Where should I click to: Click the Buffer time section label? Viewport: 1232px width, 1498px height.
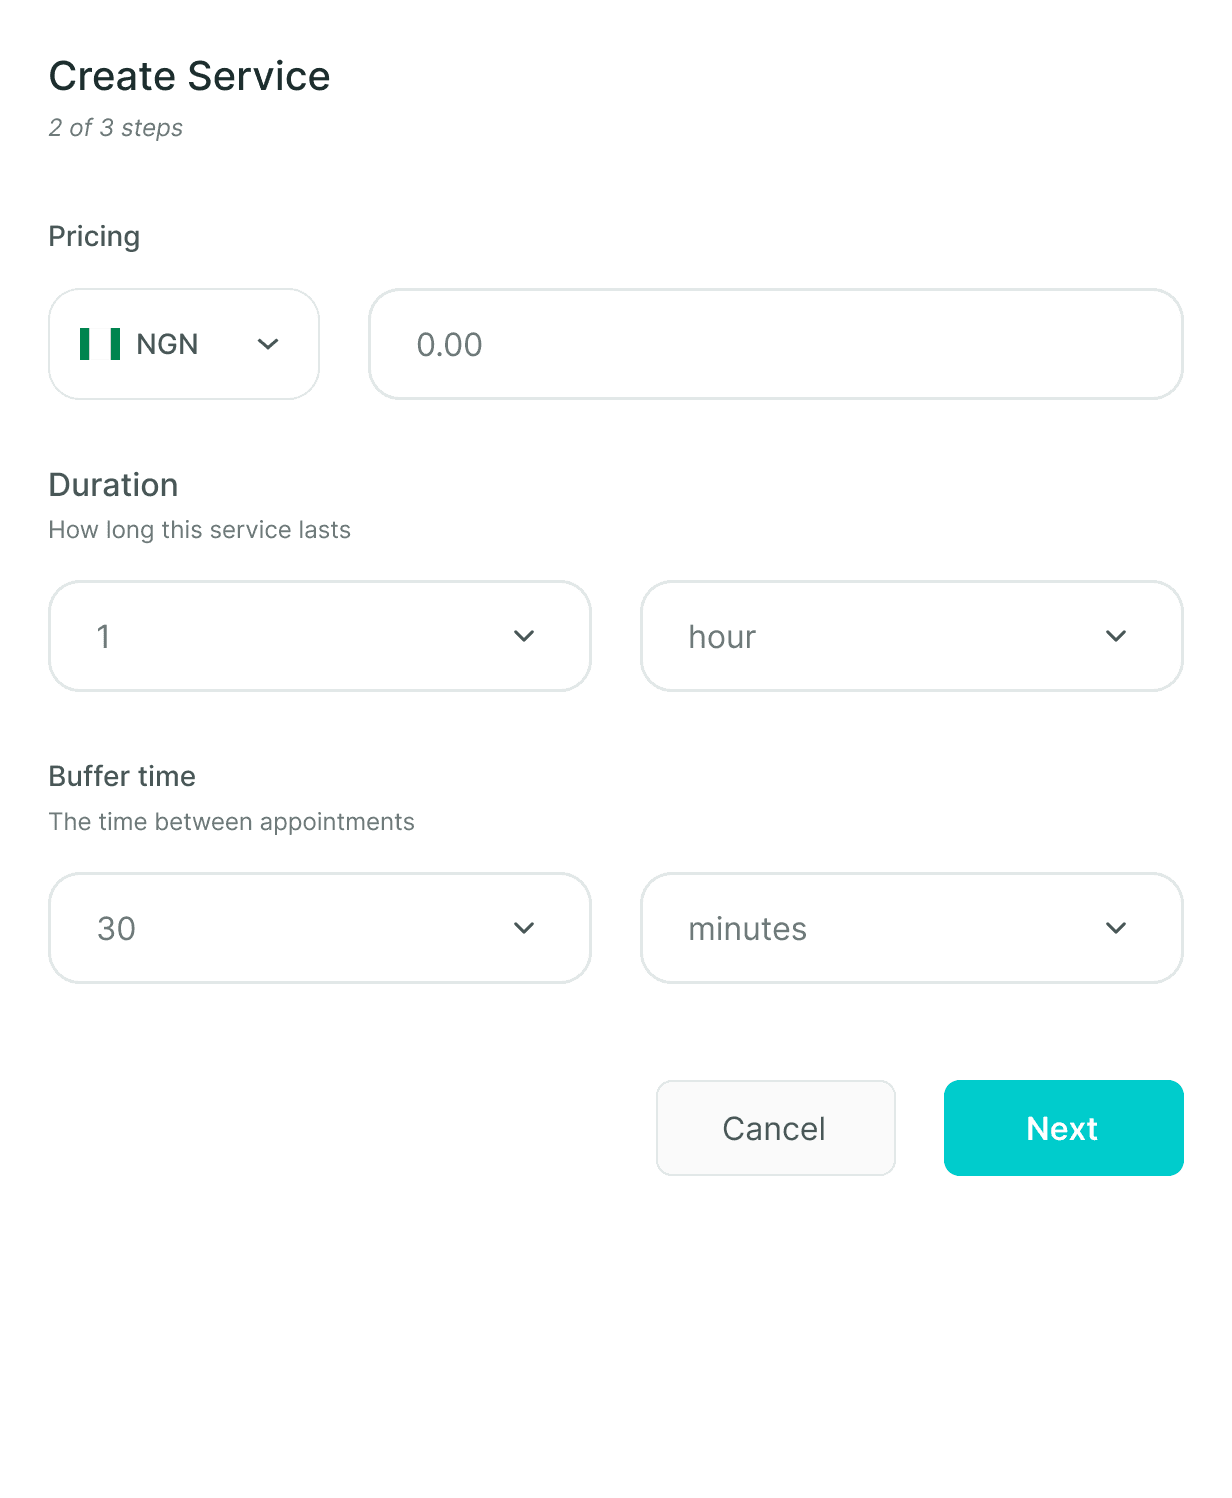pyautogui.click(x=122, y=776)
